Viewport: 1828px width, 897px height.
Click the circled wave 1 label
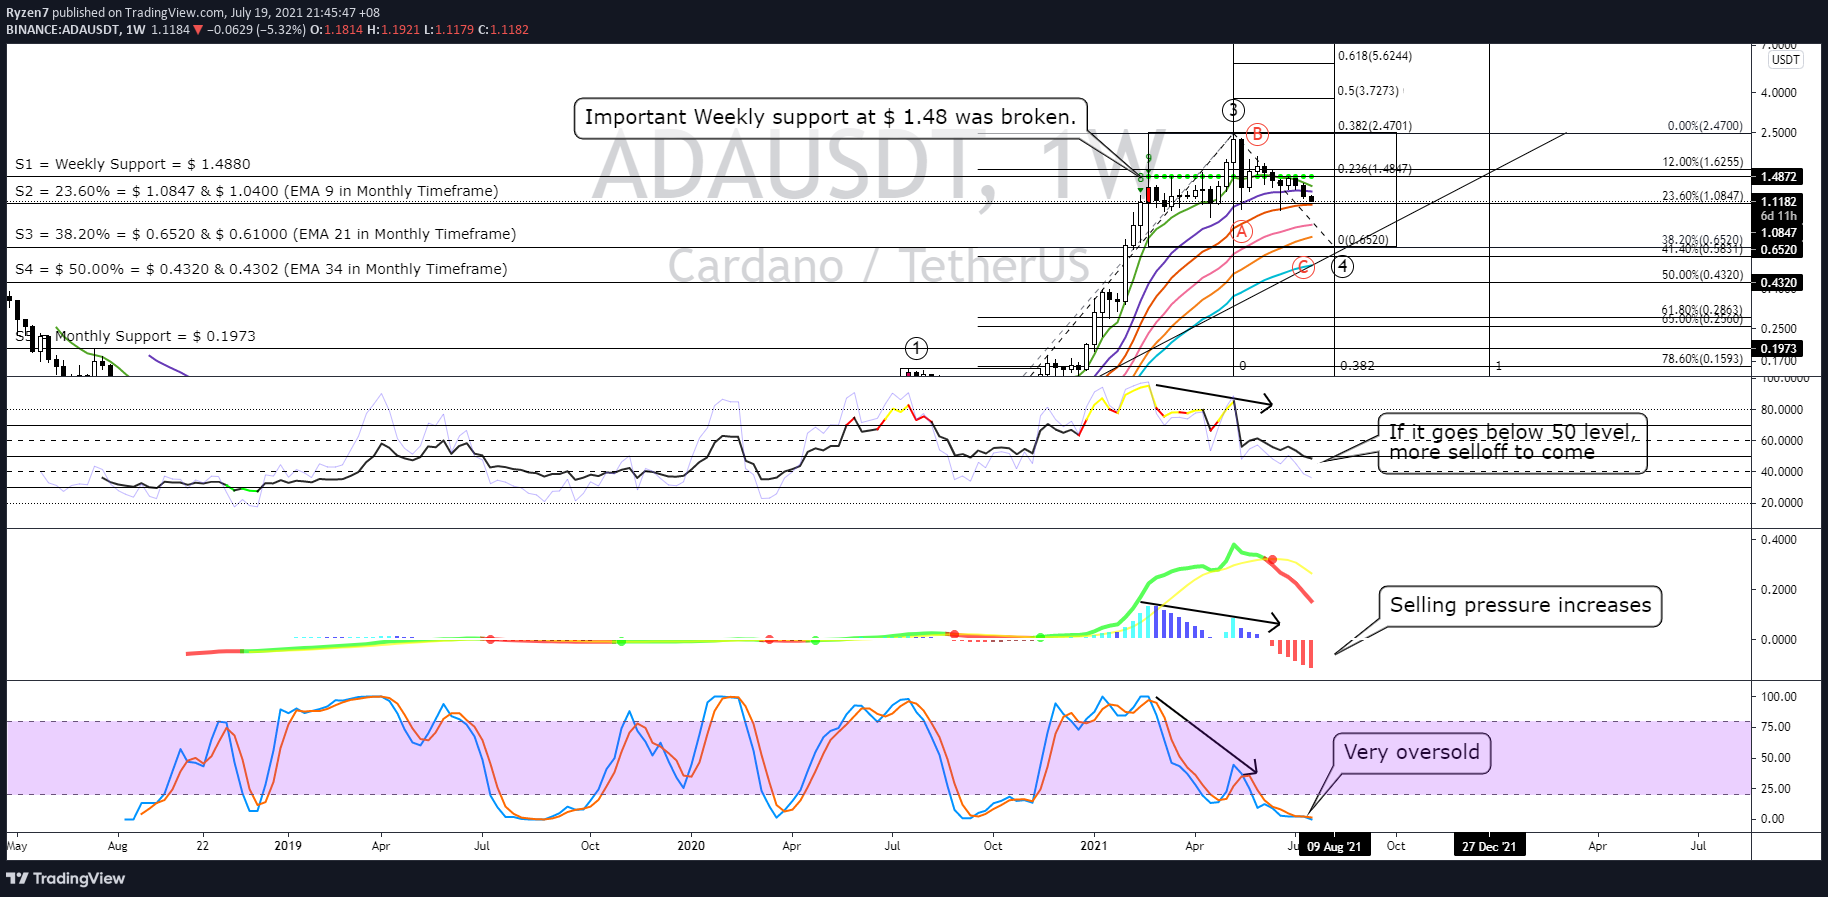(916, 348)
